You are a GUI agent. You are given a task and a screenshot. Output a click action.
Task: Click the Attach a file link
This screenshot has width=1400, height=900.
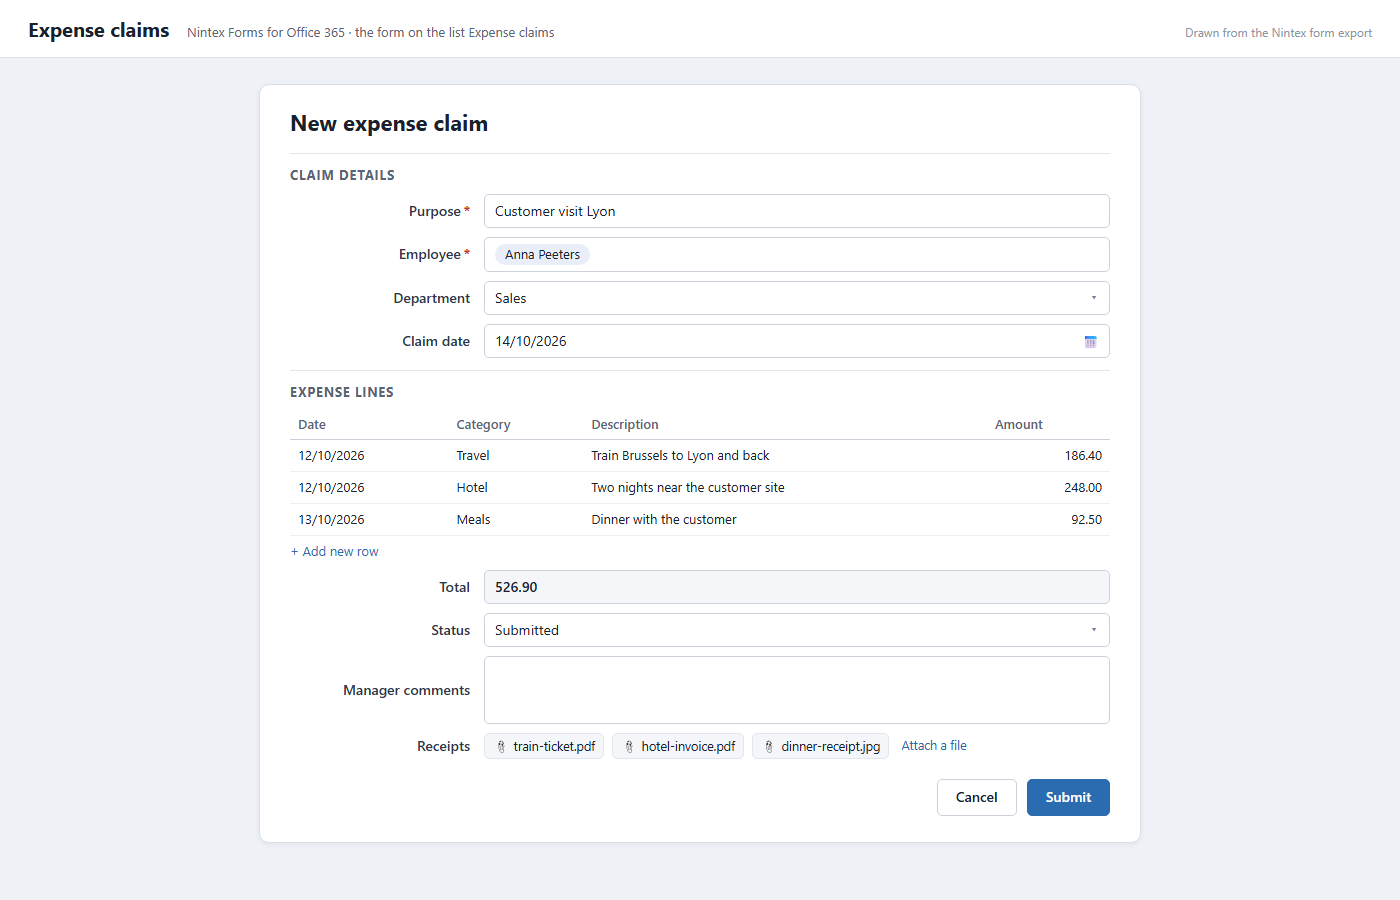[x=934, y=746]
